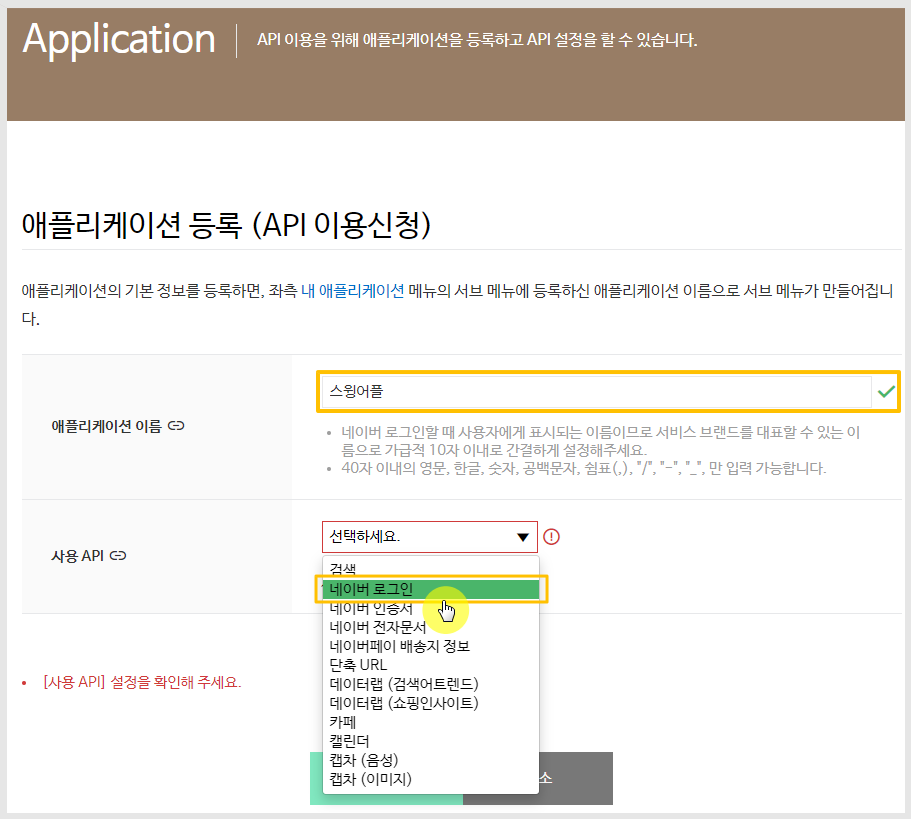Open the 내 애플리케이션 link
Viewport: 911px width, 819px height.
pos(353,290)
